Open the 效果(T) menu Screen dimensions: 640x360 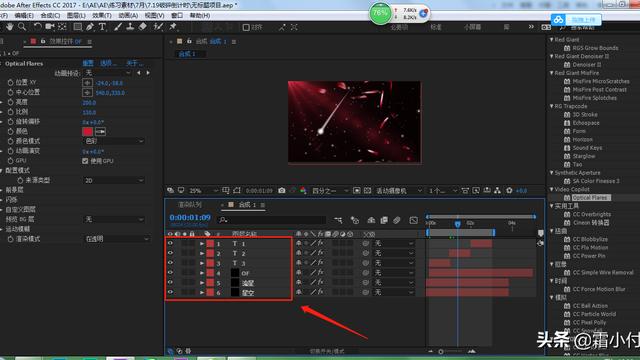[102, 16]
